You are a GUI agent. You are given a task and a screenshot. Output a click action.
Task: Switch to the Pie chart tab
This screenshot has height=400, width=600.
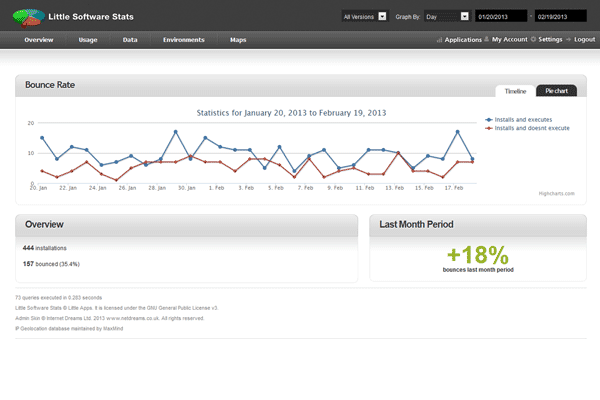557,90
